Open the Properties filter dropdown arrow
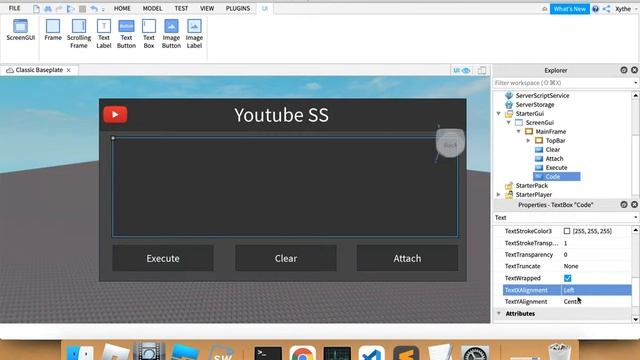The image size is (640, 360). pos(636,218)
